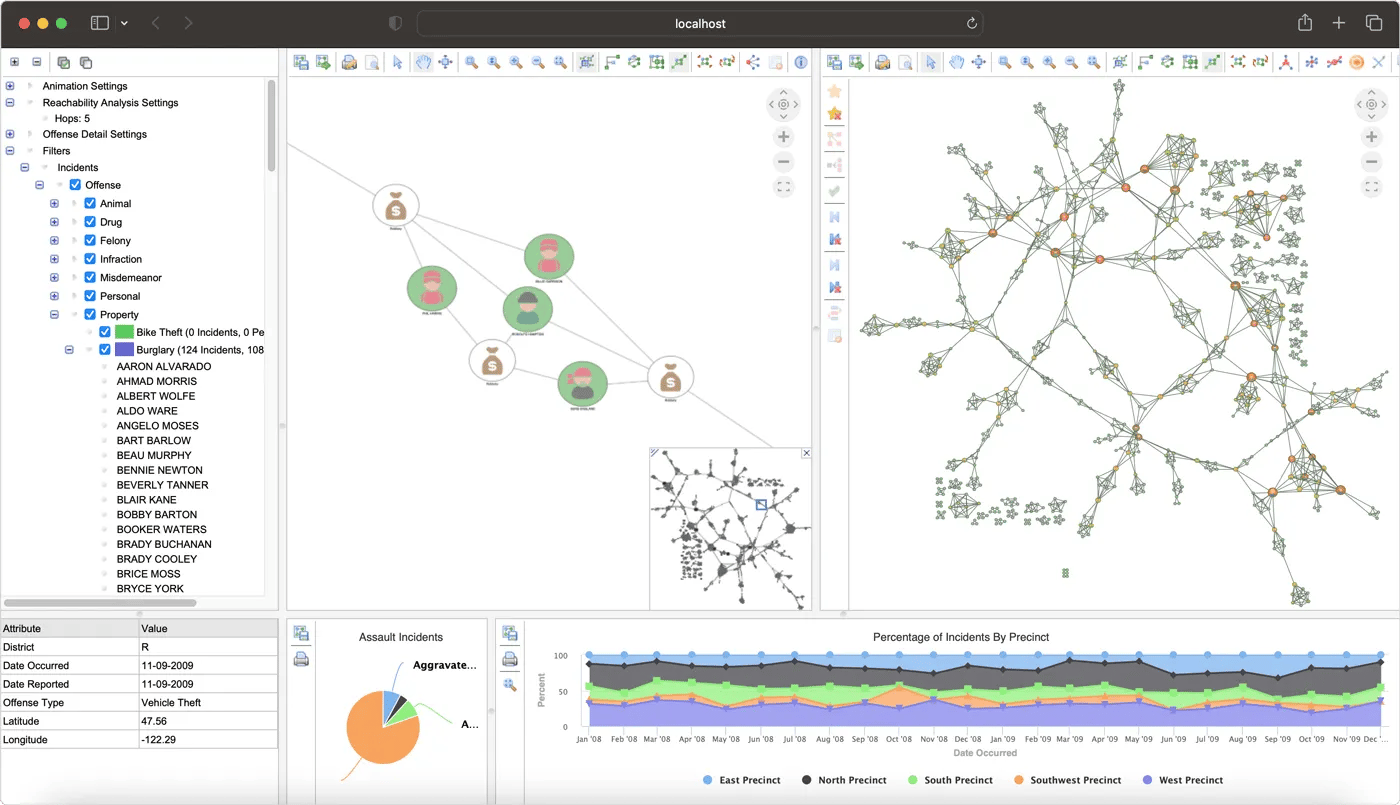Open the Safari sidebar dropdown in the title bar
This screenshot has height=805, width=1400.
click(123, 22)
